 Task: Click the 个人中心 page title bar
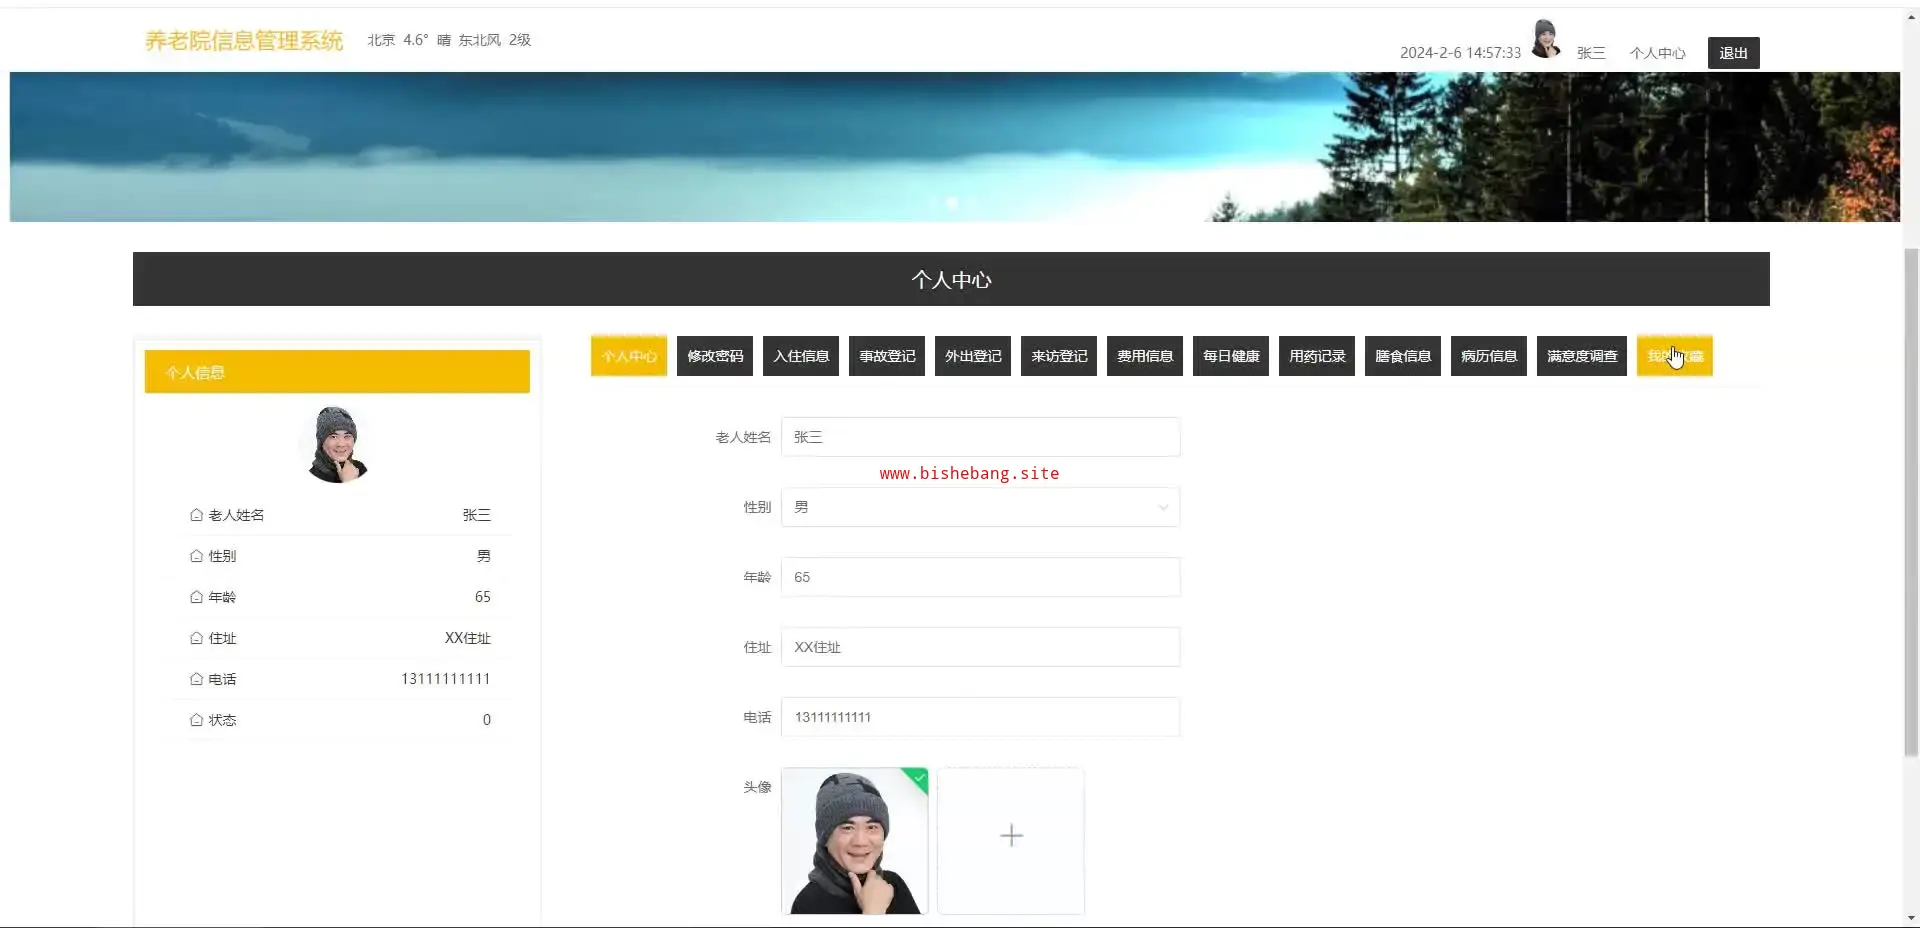tap(951, 279)
